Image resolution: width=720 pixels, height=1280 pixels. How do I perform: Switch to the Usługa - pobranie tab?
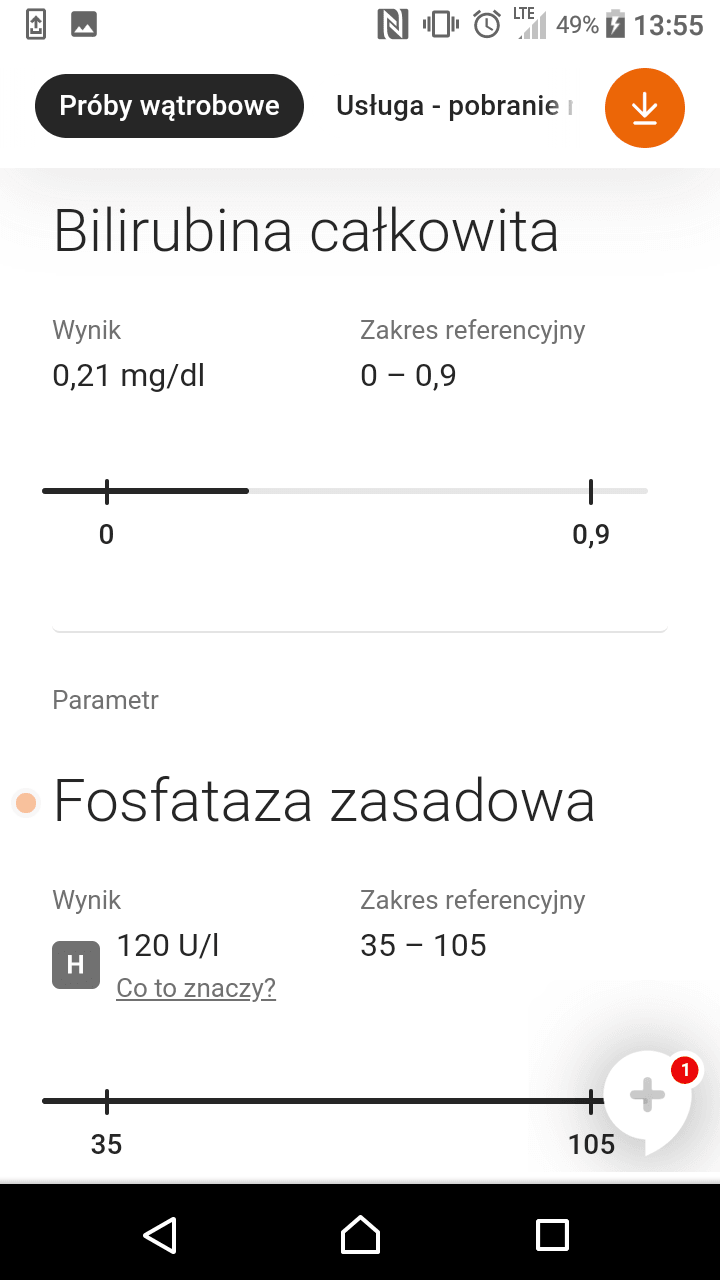455,106
